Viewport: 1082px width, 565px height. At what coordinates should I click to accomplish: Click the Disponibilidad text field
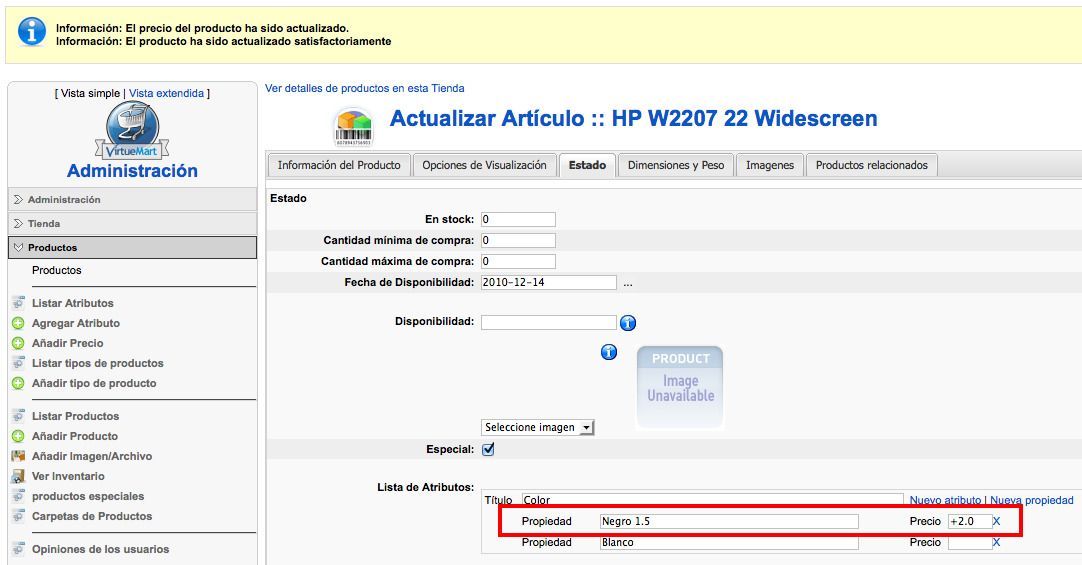point(549,322)
